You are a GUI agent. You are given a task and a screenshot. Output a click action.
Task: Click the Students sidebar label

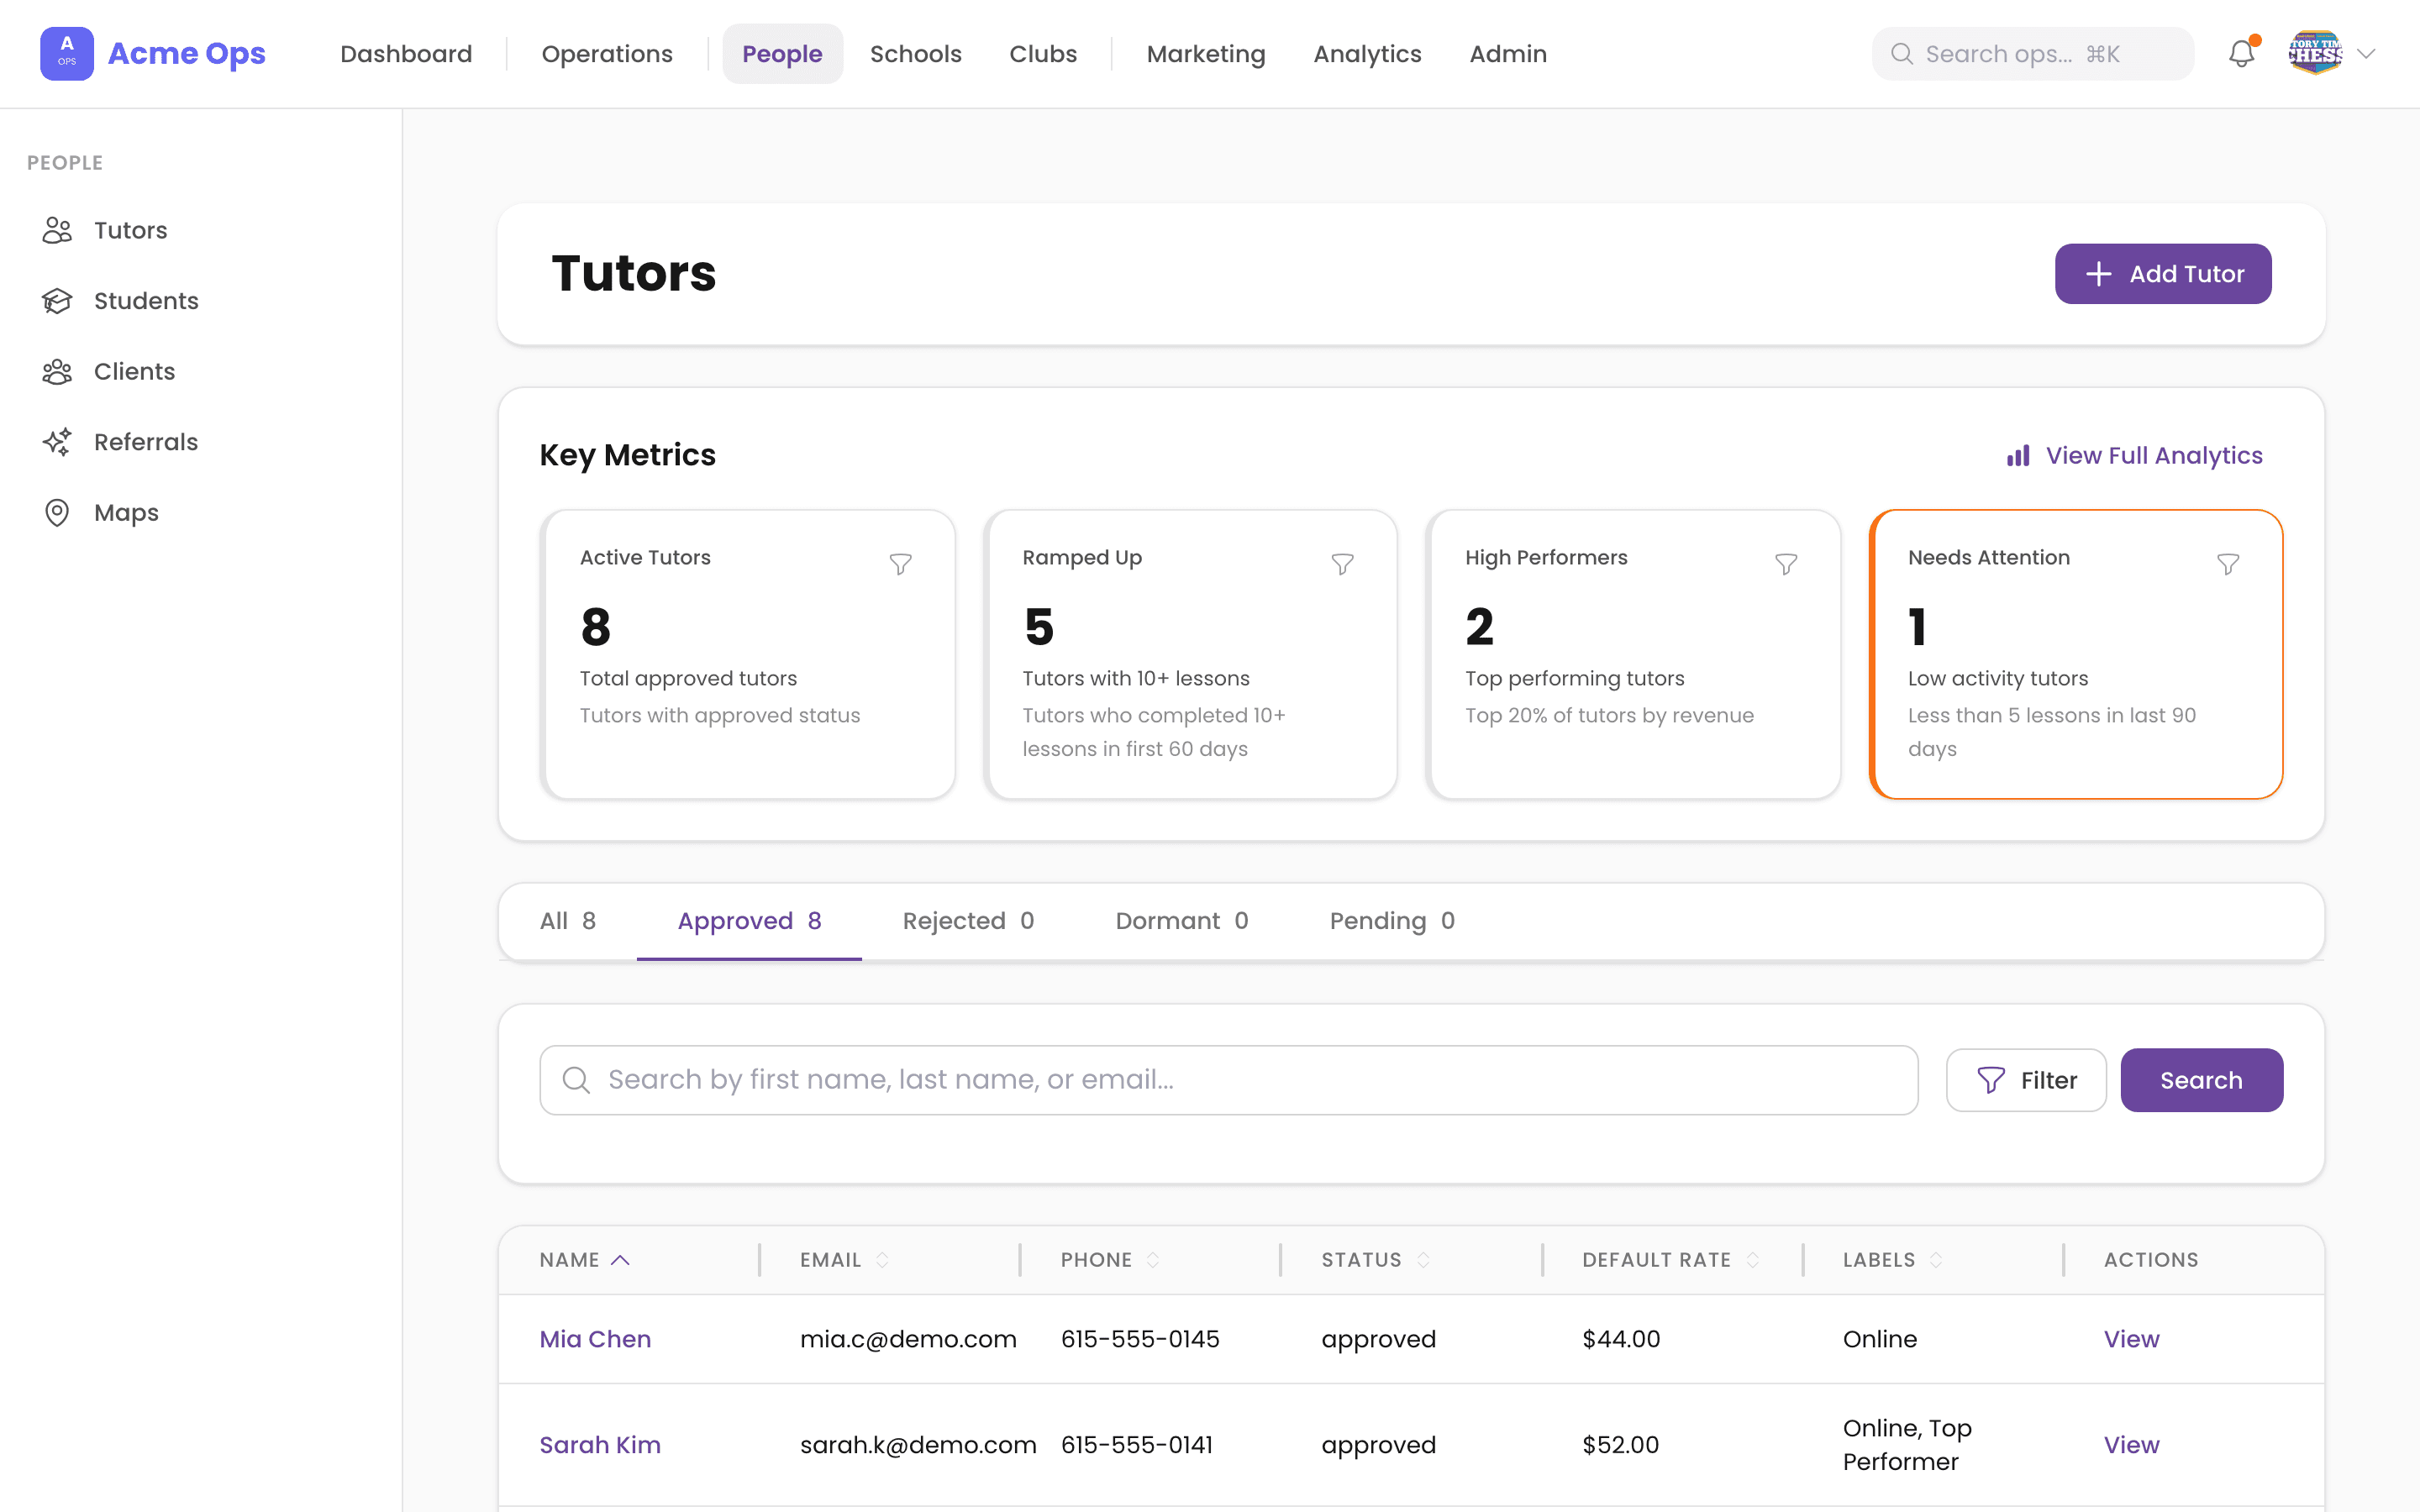(146, 301)
